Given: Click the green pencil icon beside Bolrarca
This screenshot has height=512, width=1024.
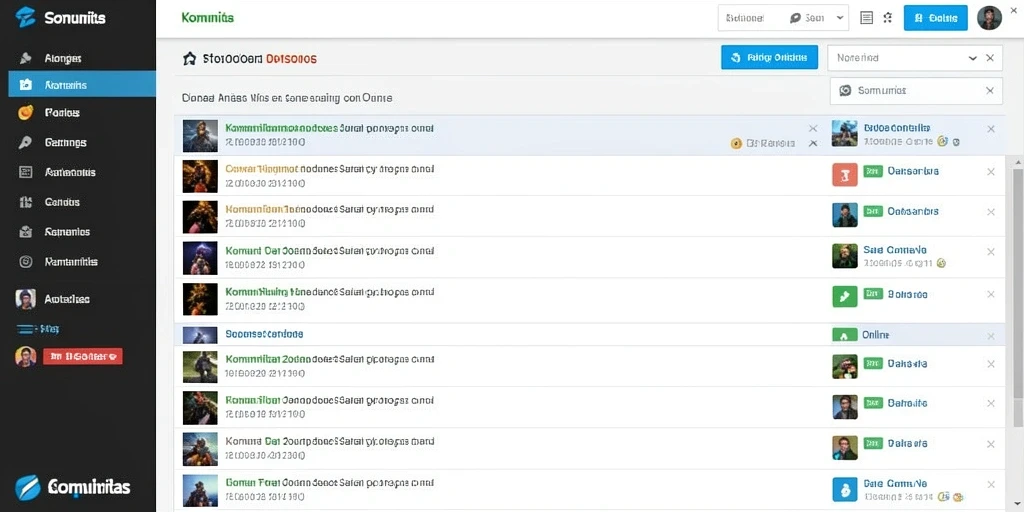Looking at the screenshot, I should (844, 296).
